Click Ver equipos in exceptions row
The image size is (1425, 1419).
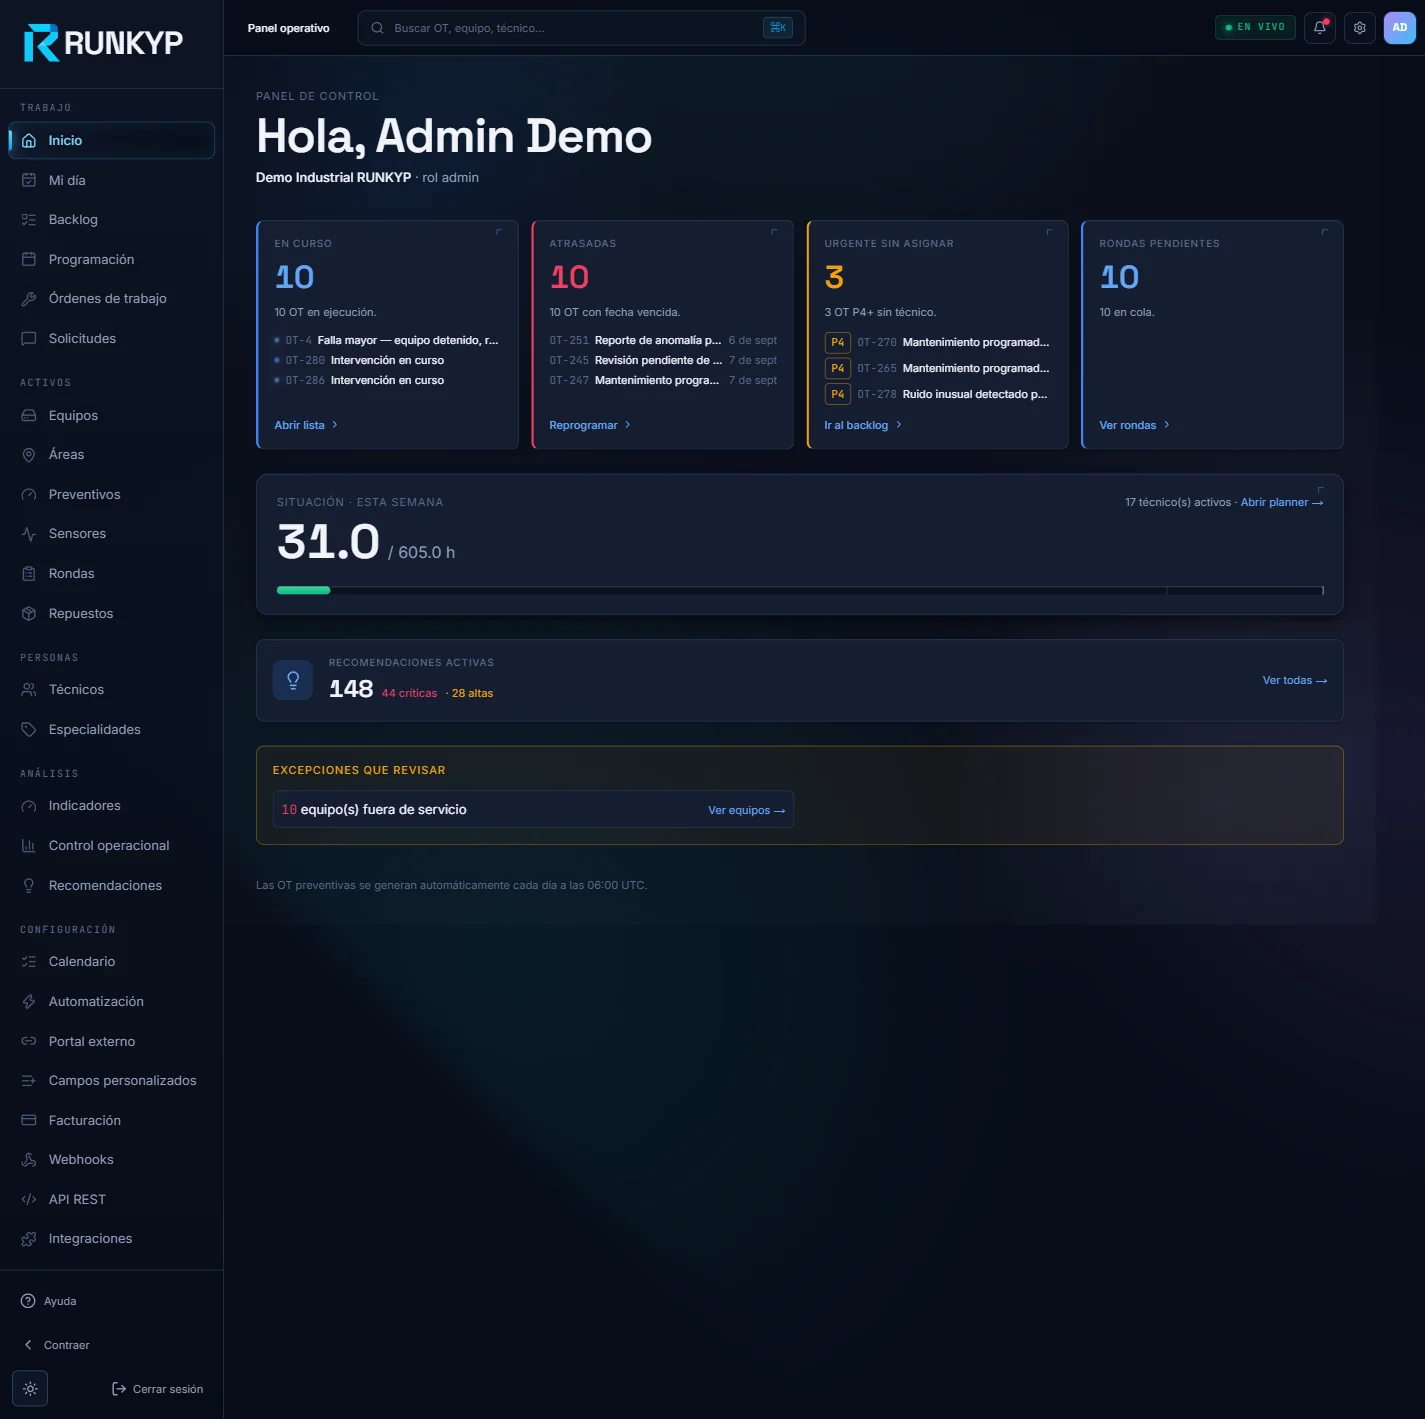(x=747, y=810)
